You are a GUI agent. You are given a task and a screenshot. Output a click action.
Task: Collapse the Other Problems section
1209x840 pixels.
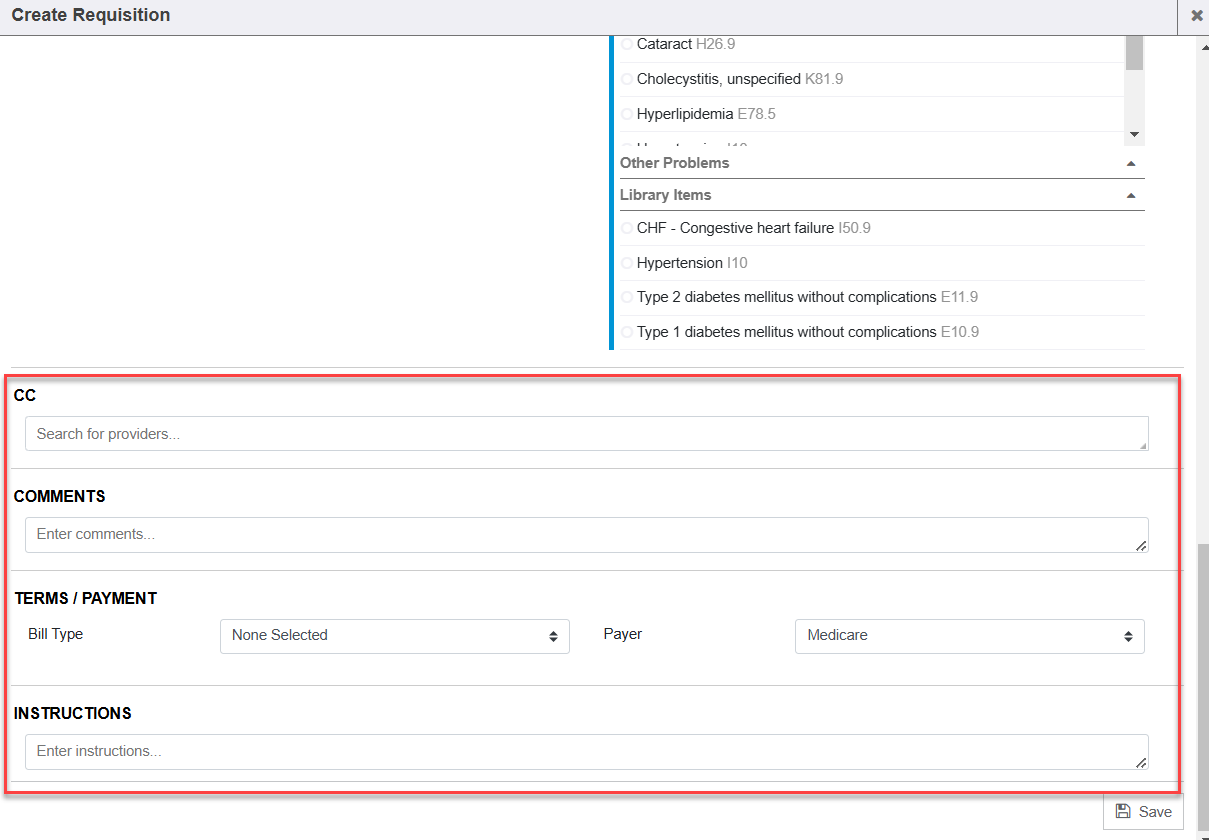[1131, 163]
